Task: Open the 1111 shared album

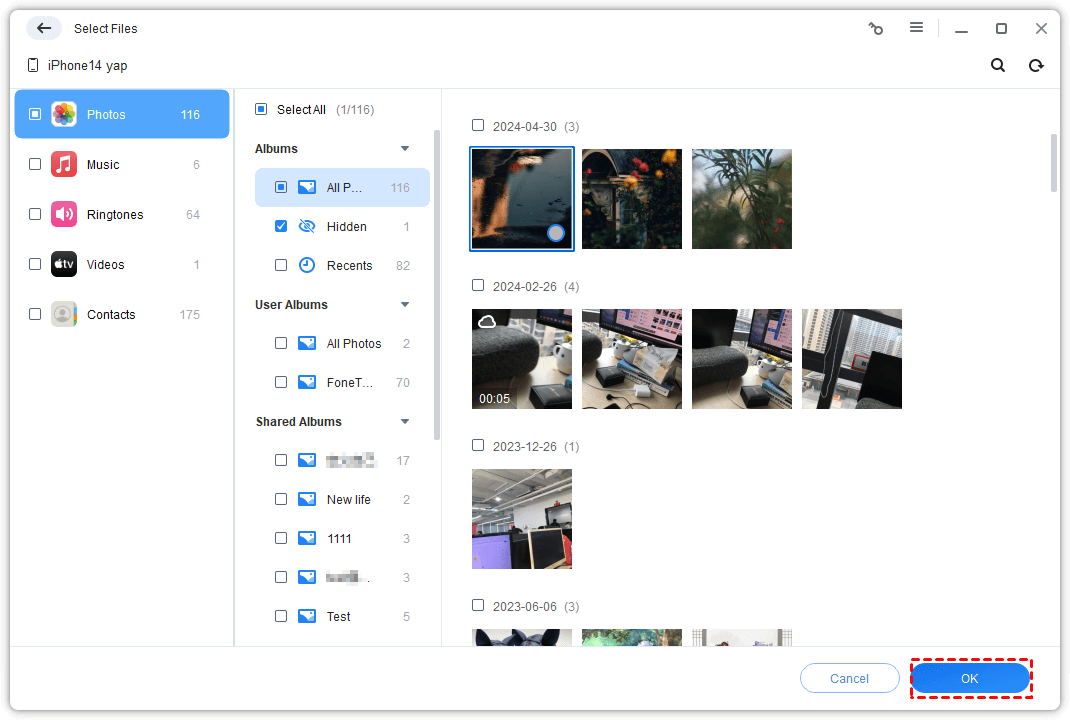Action: pos(342,538)
